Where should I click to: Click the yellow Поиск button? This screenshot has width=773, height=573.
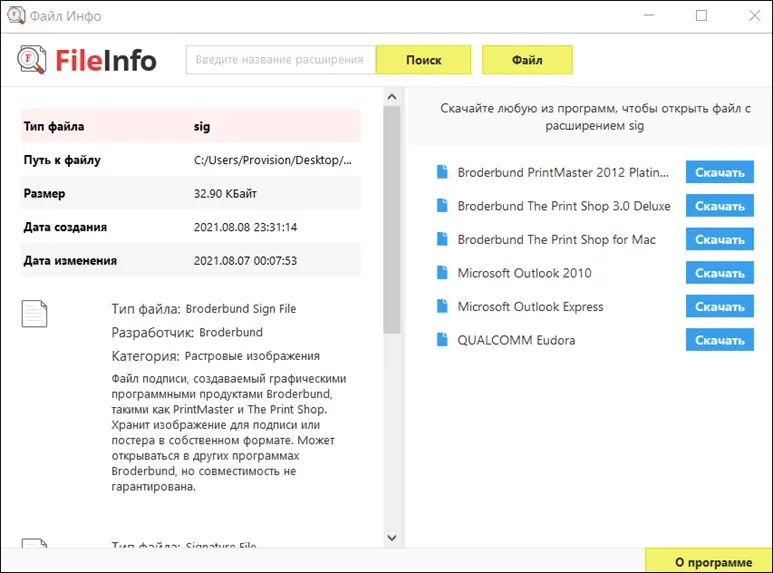tap(423, 60)
